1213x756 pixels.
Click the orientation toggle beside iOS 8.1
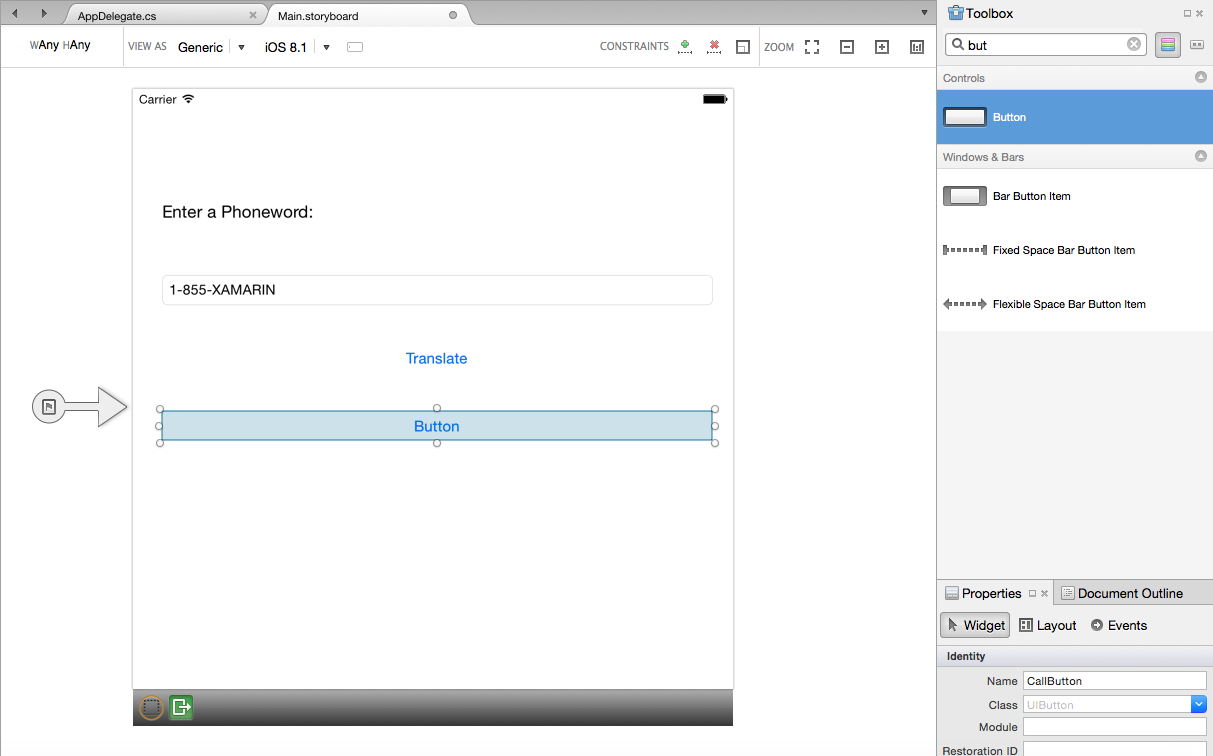click(x=355, y=47)
